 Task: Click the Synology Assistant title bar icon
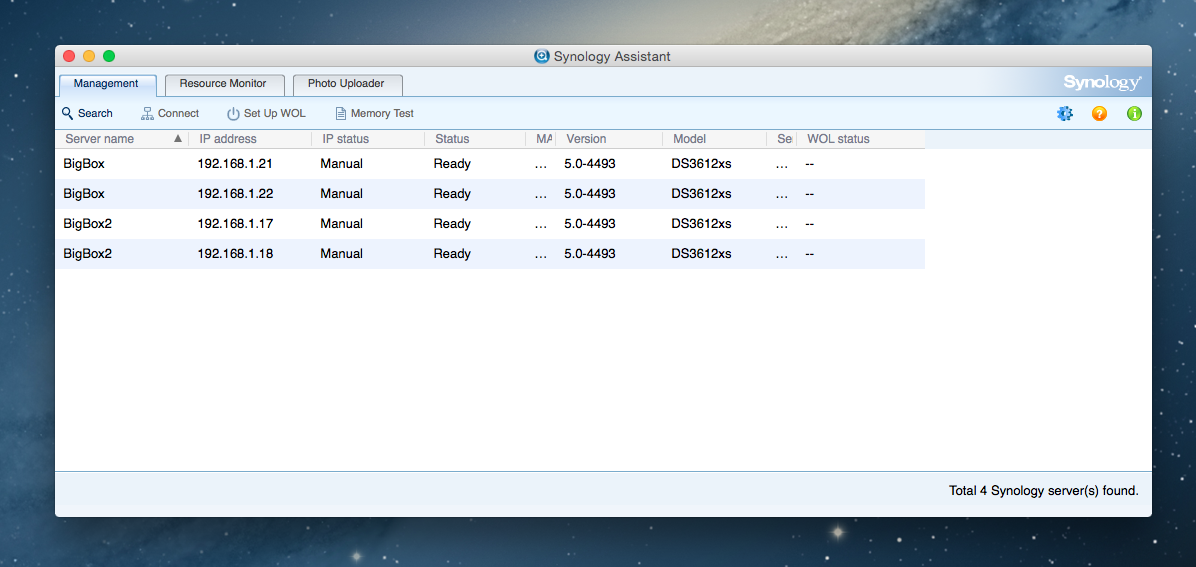[542, 56]
